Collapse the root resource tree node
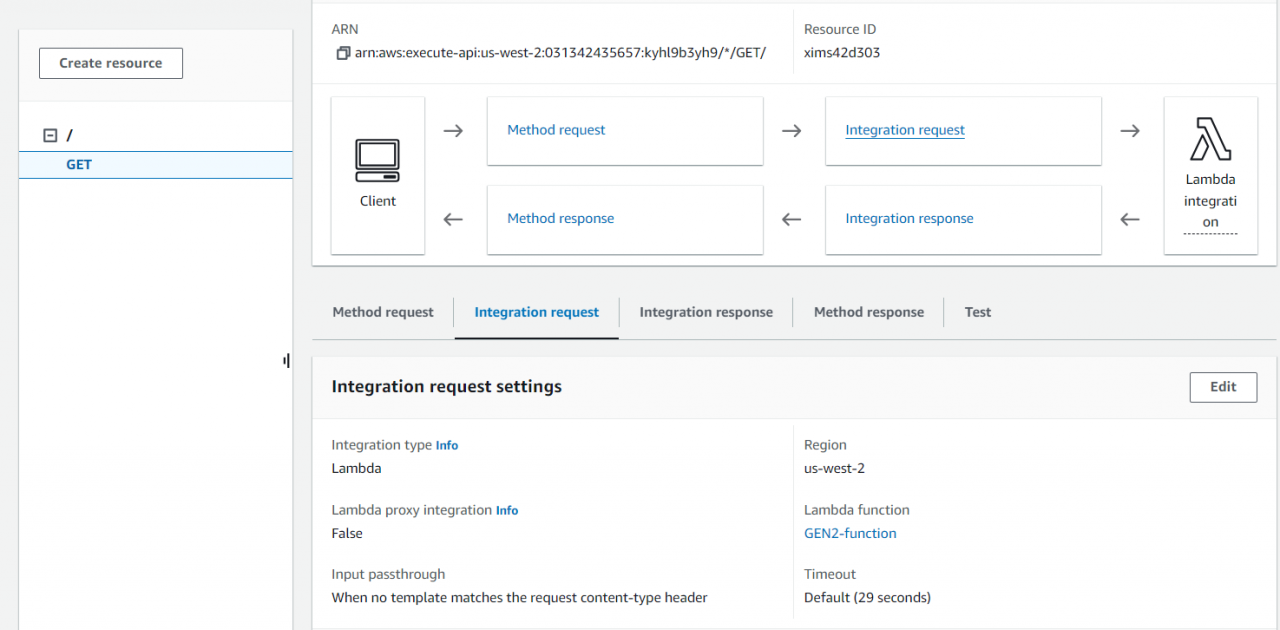The height and width of the screenshot is (630, 1280). [49, 136]
